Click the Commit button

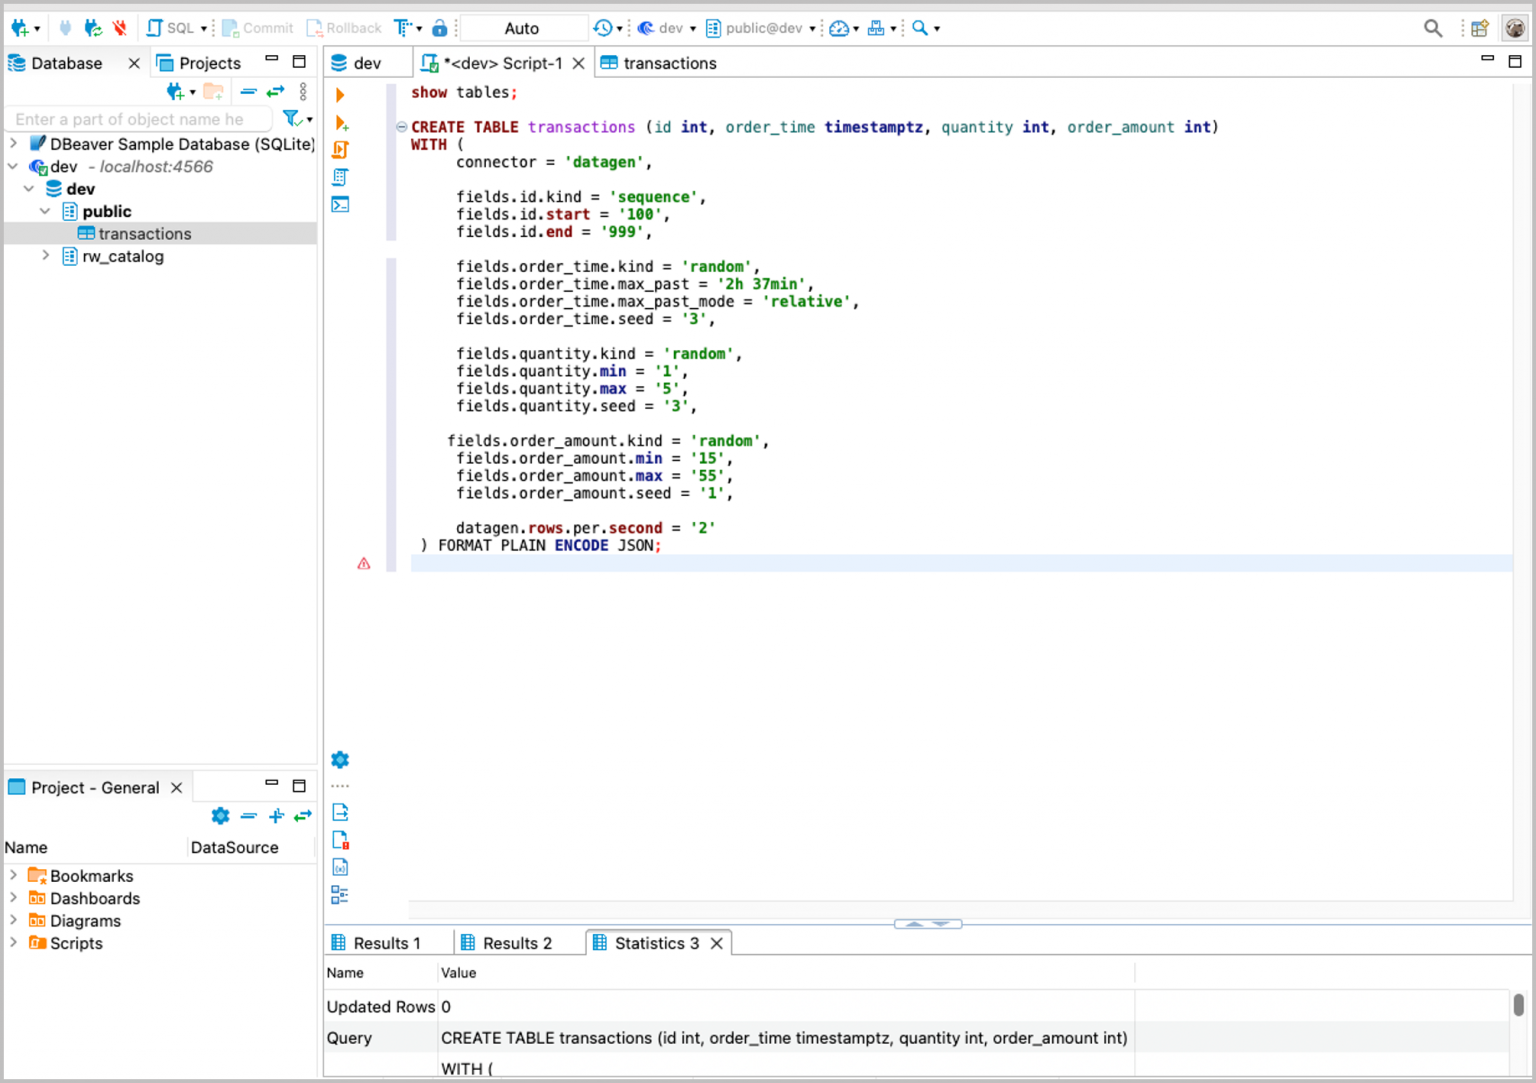[258, 28]
